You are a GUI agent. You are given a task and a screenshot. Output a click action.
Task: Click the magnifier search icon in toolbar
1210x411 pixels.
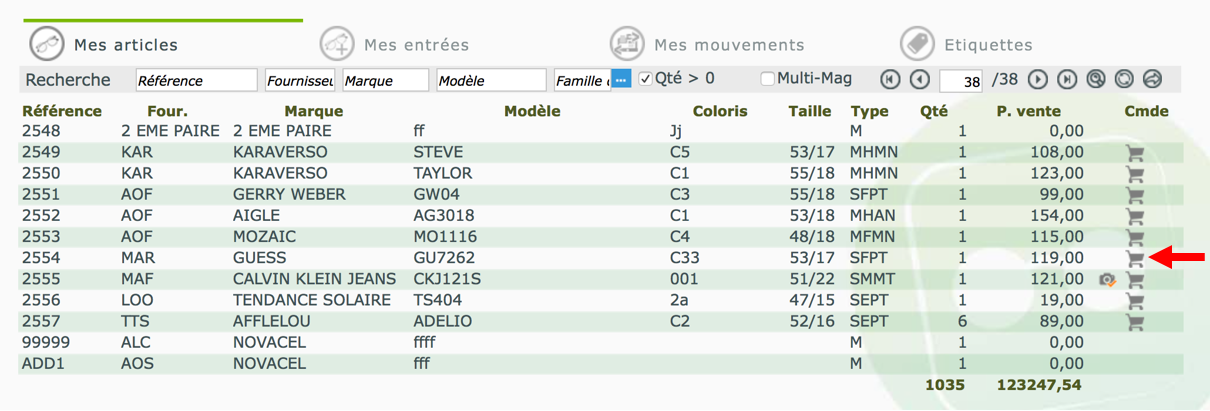tap(1096, 79)
